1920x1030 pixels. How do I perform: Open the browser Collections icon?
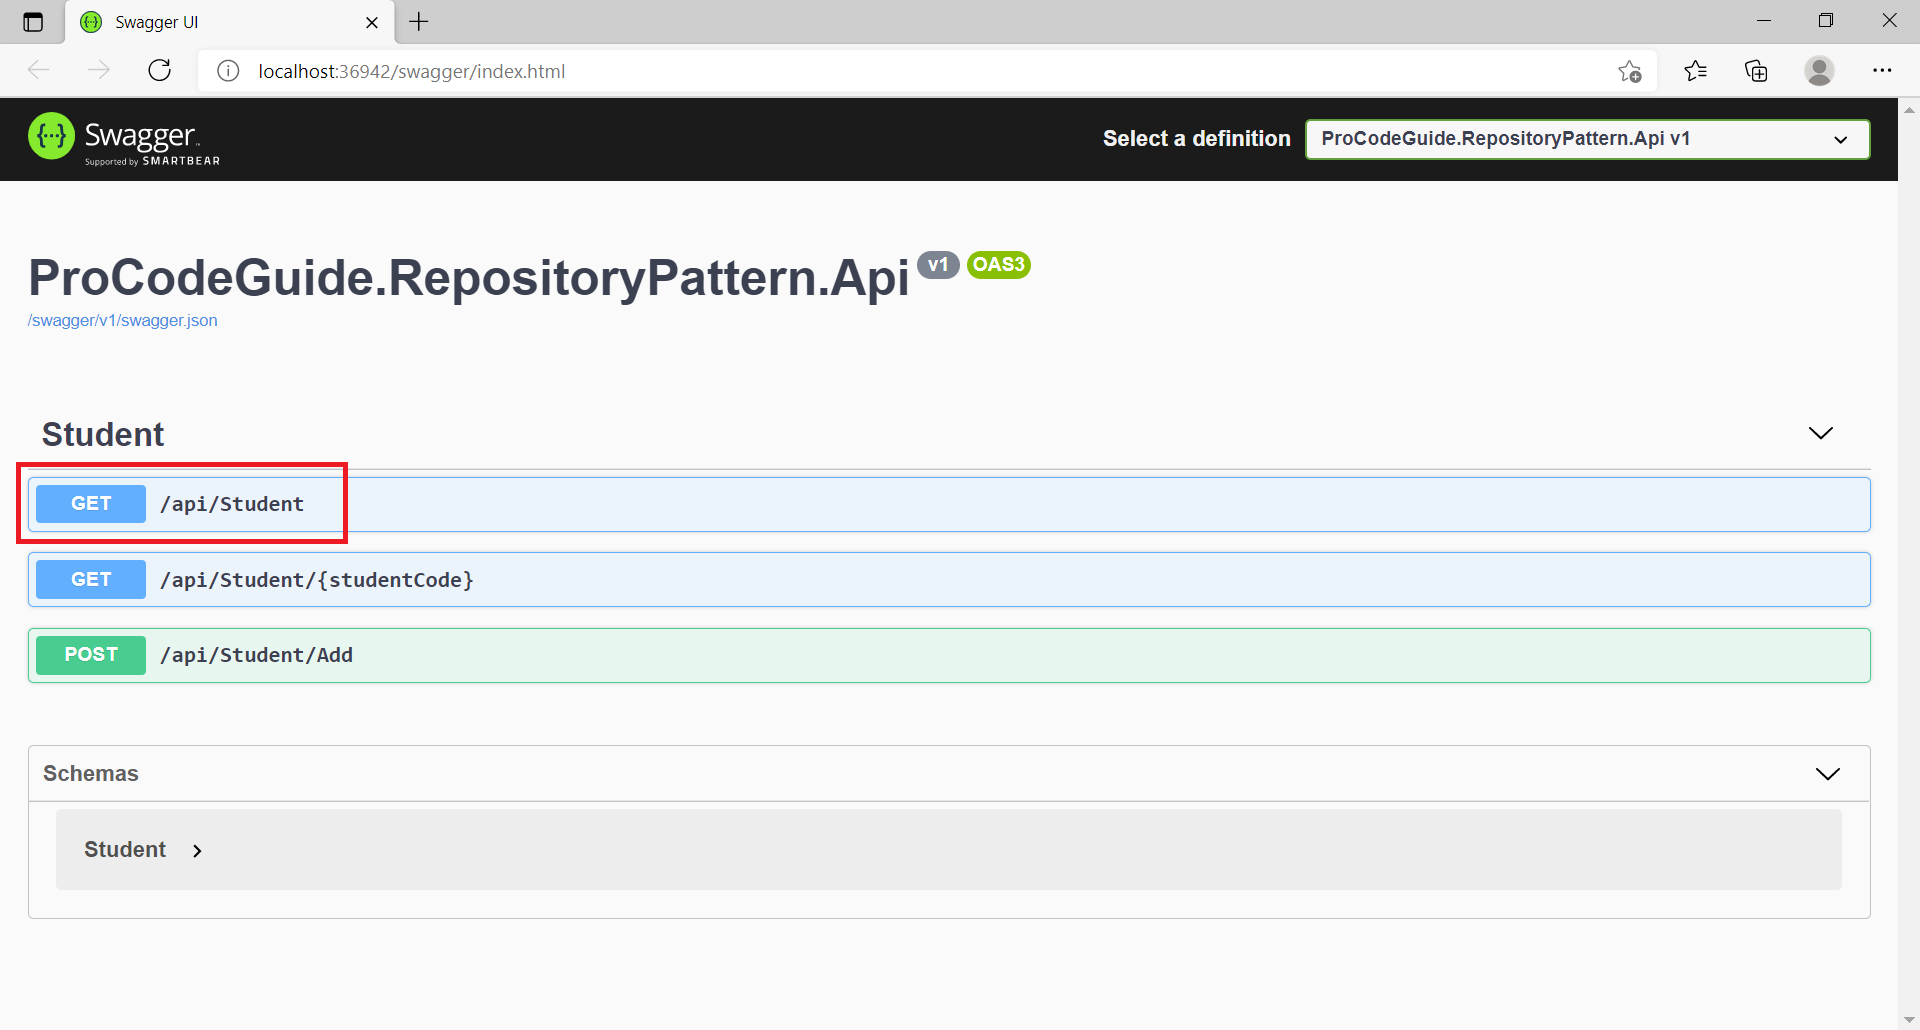1757,71
